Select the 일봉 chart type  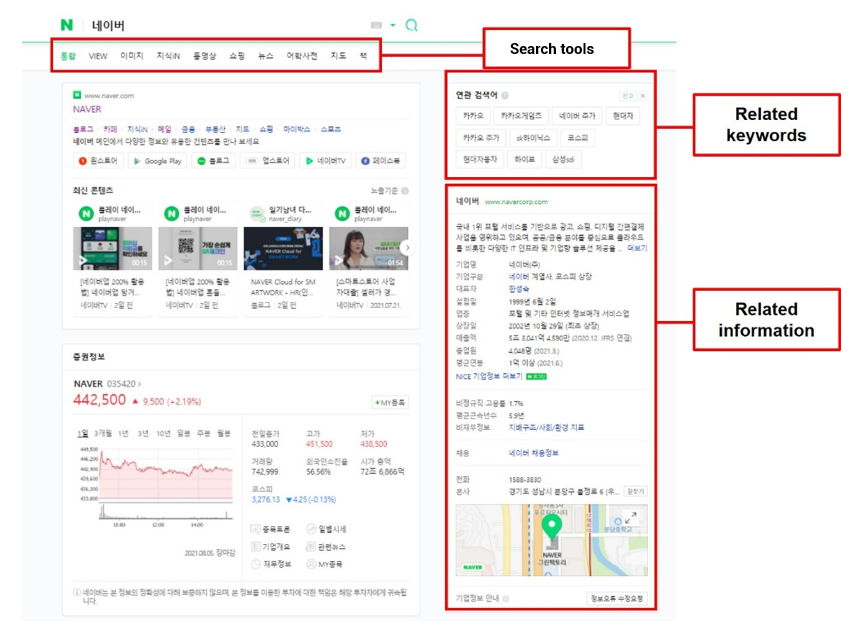tap(183, 434)
